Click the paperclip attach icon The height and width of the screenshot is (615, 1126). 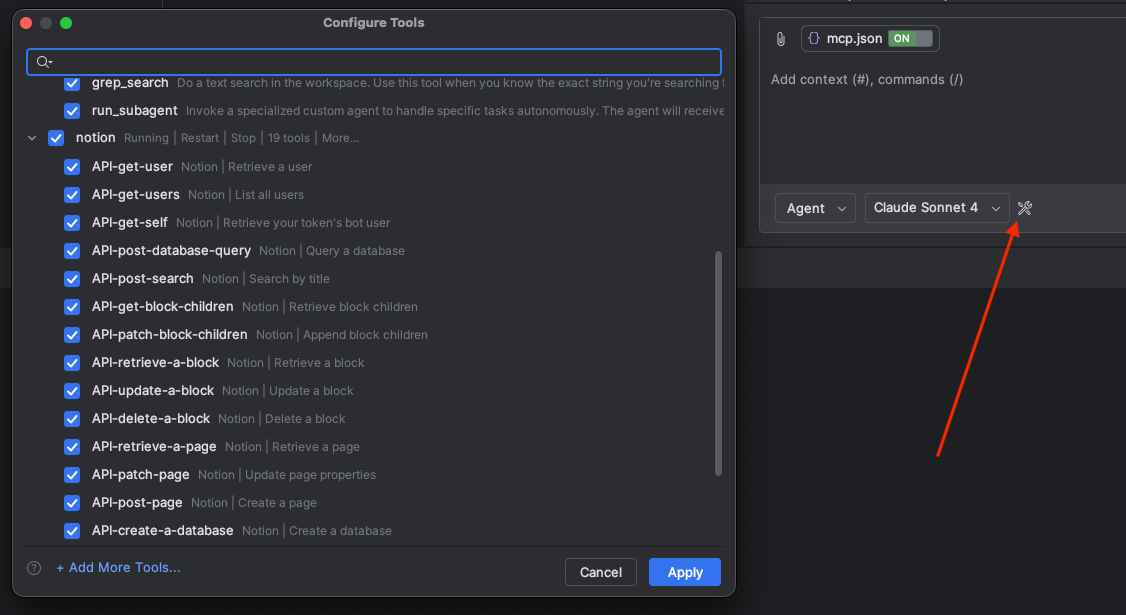[x=781, y=39]
